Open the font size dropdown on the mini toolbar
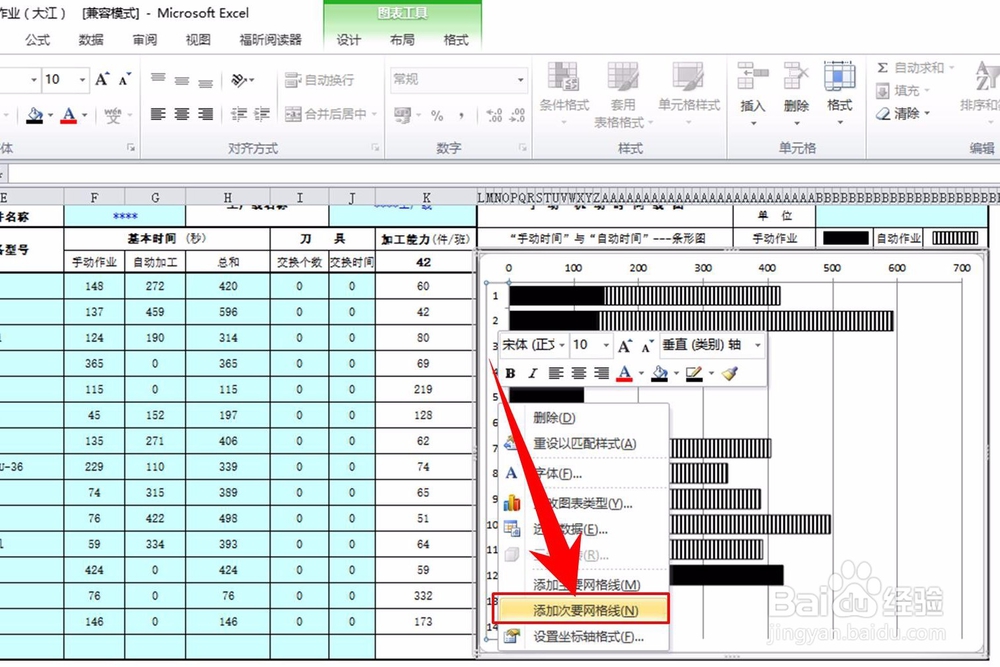This screenshot has height=667, width=1000. 605,345
